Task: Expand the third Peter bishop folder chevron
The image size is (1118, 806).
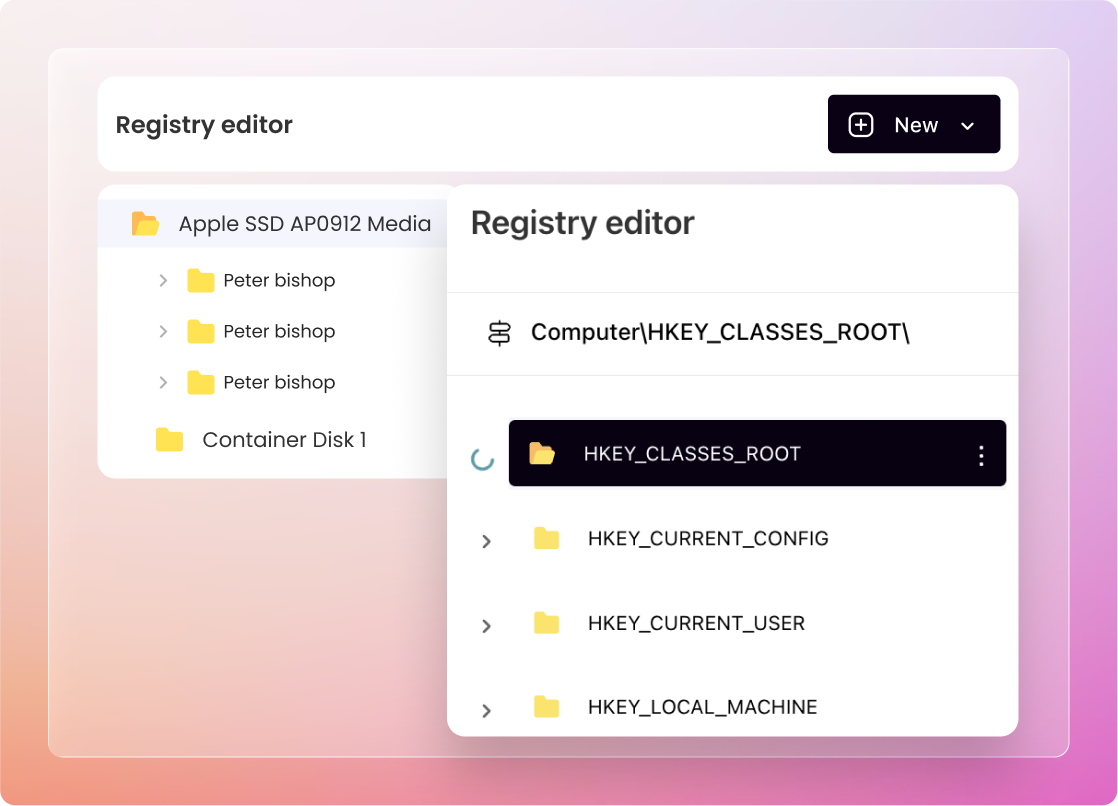Action: [163, 383]
